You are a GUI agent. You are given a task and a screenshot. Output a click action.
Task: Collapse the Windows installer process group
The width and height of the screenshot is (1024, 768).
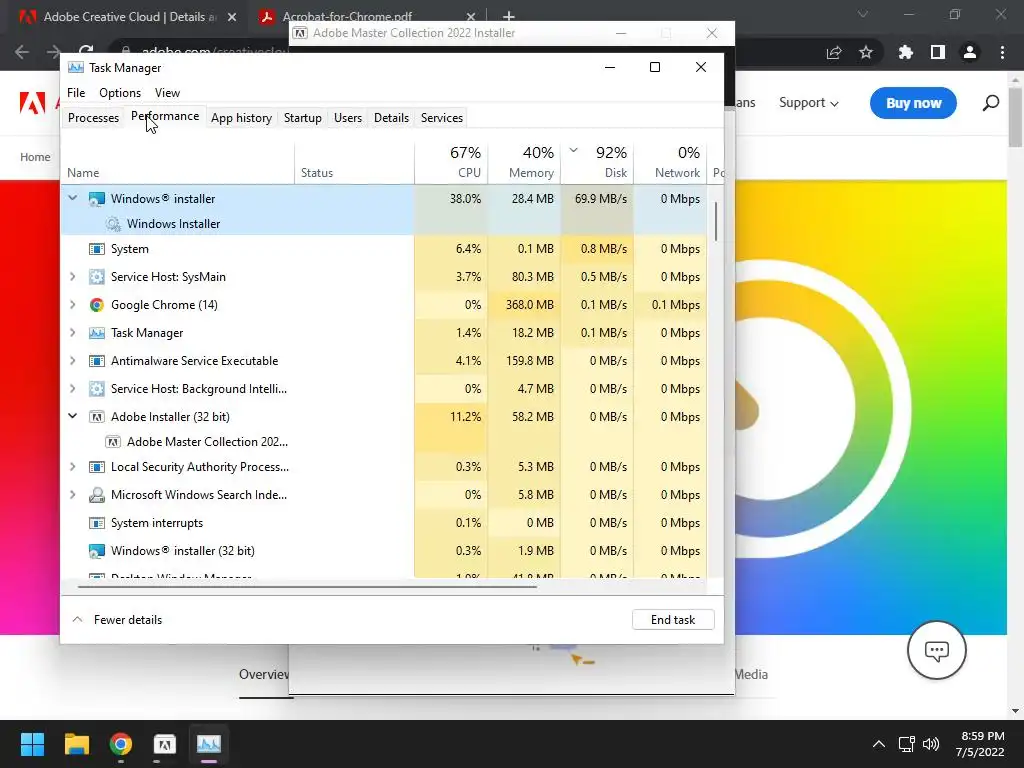point(72,198)
